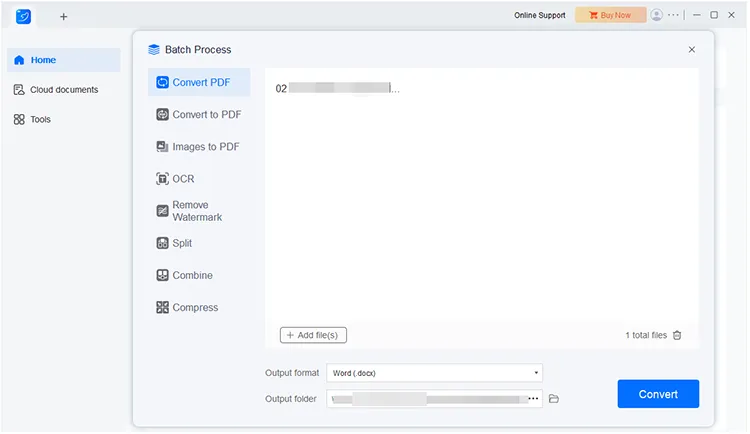This screenshot has width=750, height=434.
Task: Delete all files with the trash icon
Action: (677, 335)
